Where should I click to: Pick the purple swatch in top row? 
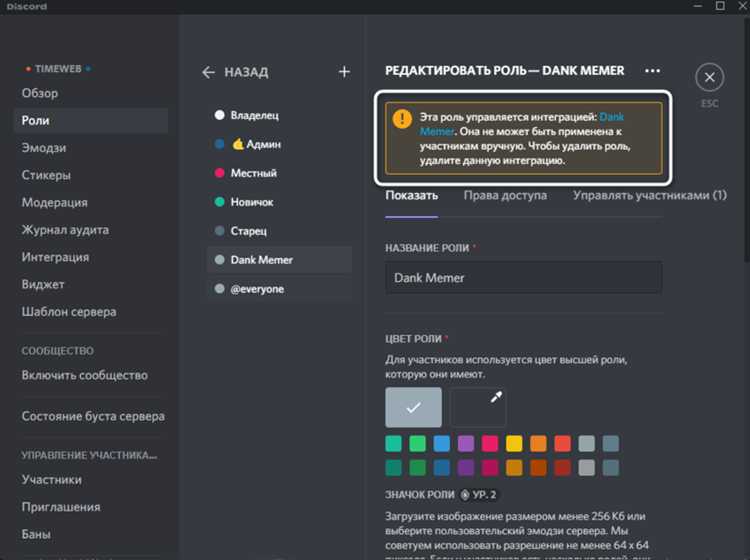click(466, 443)
